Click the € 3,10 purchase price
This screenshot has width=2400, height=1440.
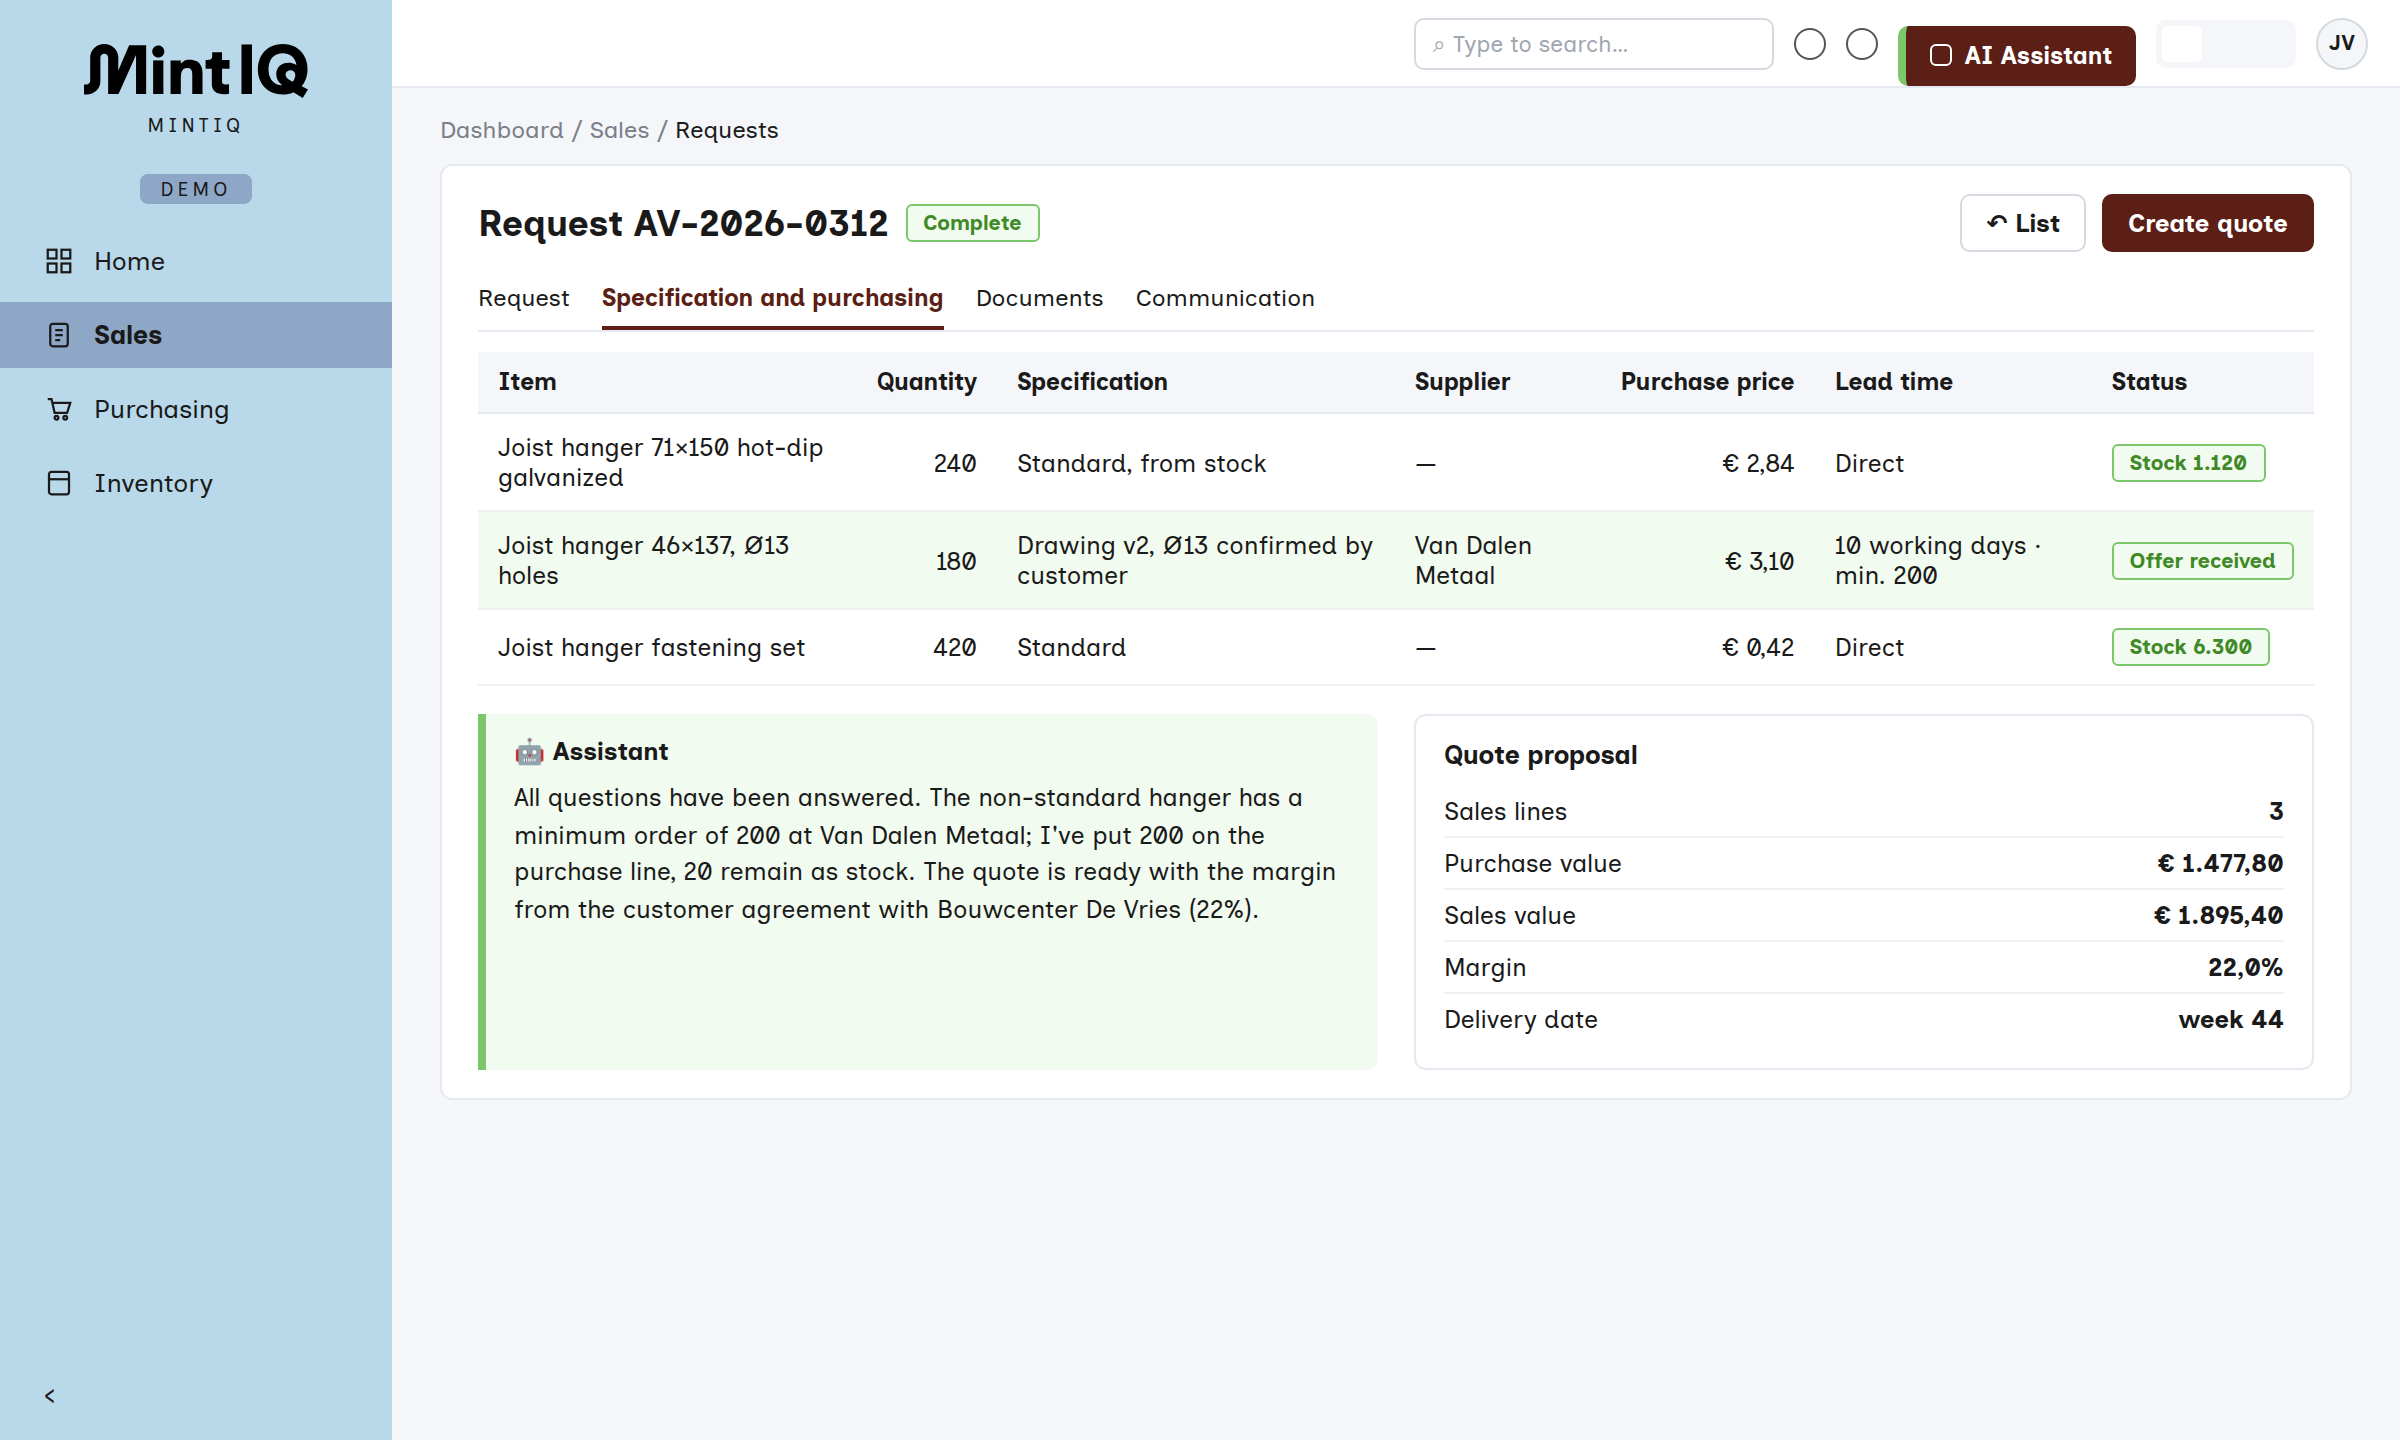click(x=1759, y=561)
